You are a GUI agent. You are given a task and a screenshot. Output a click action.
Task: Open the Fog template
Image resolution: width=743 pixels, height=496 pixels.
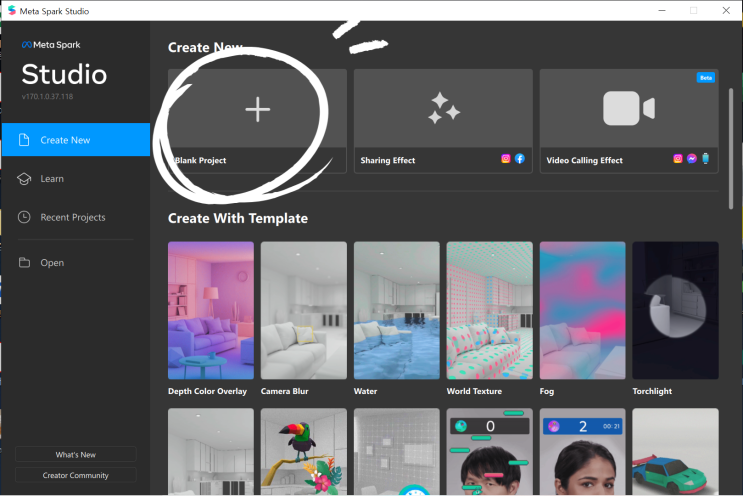click(582, 310)
